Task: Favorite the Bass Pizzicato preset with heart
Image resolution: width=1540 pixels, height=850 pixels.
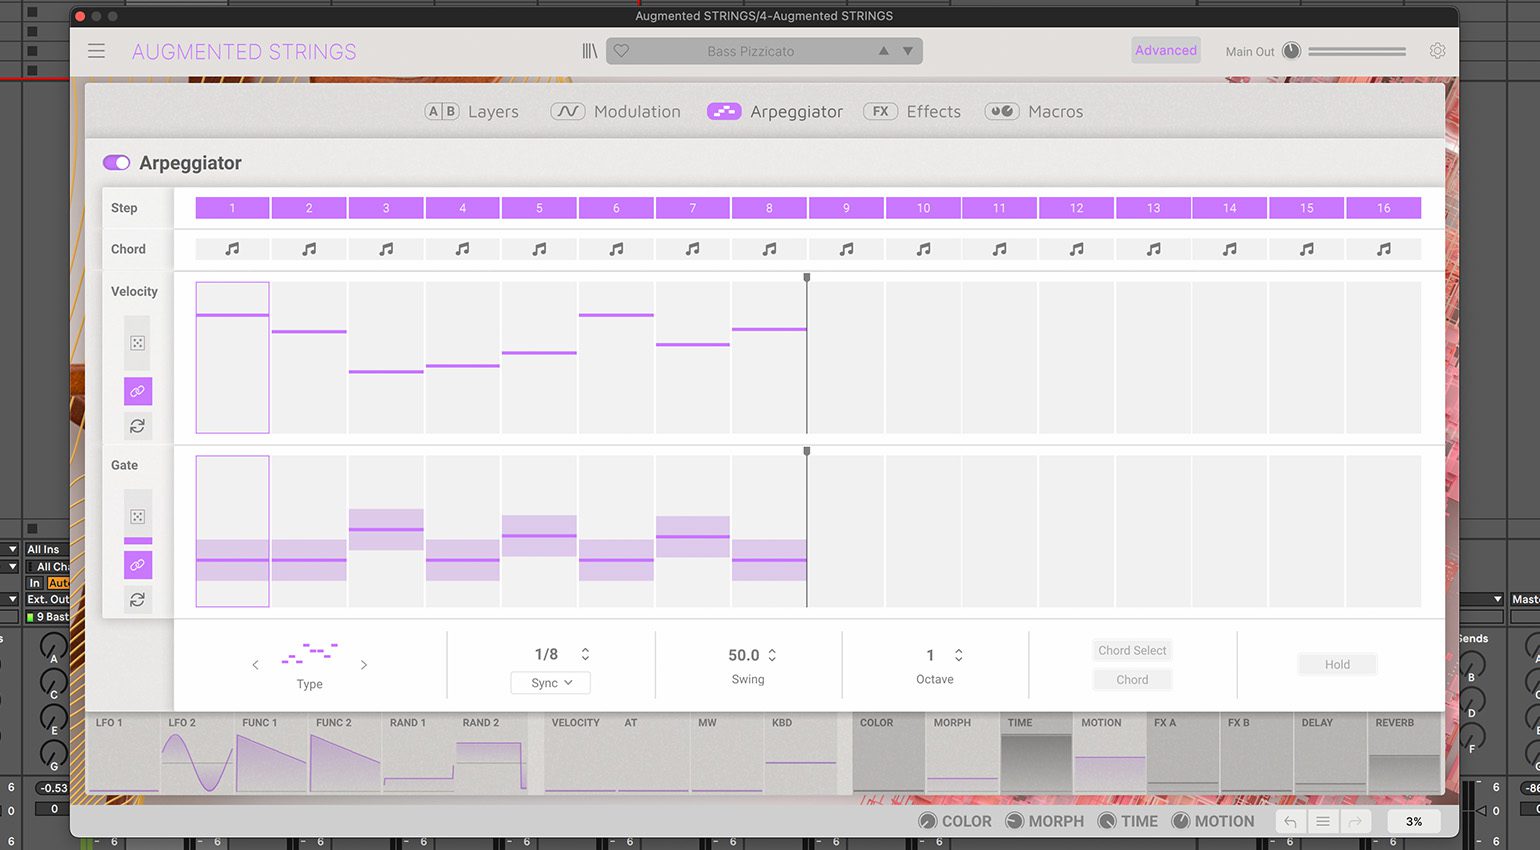Action: coord(621,51)
